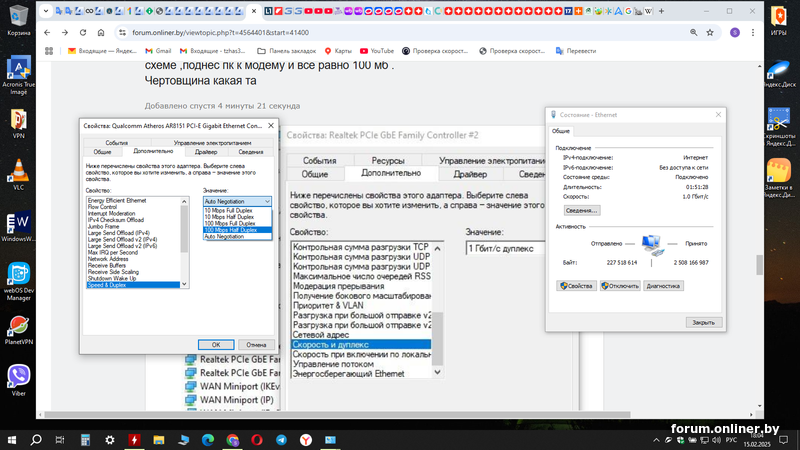This screenshot has height=450, width=800.
Task: Open the YouTube bookmark
Action: (x=377, y=51)
